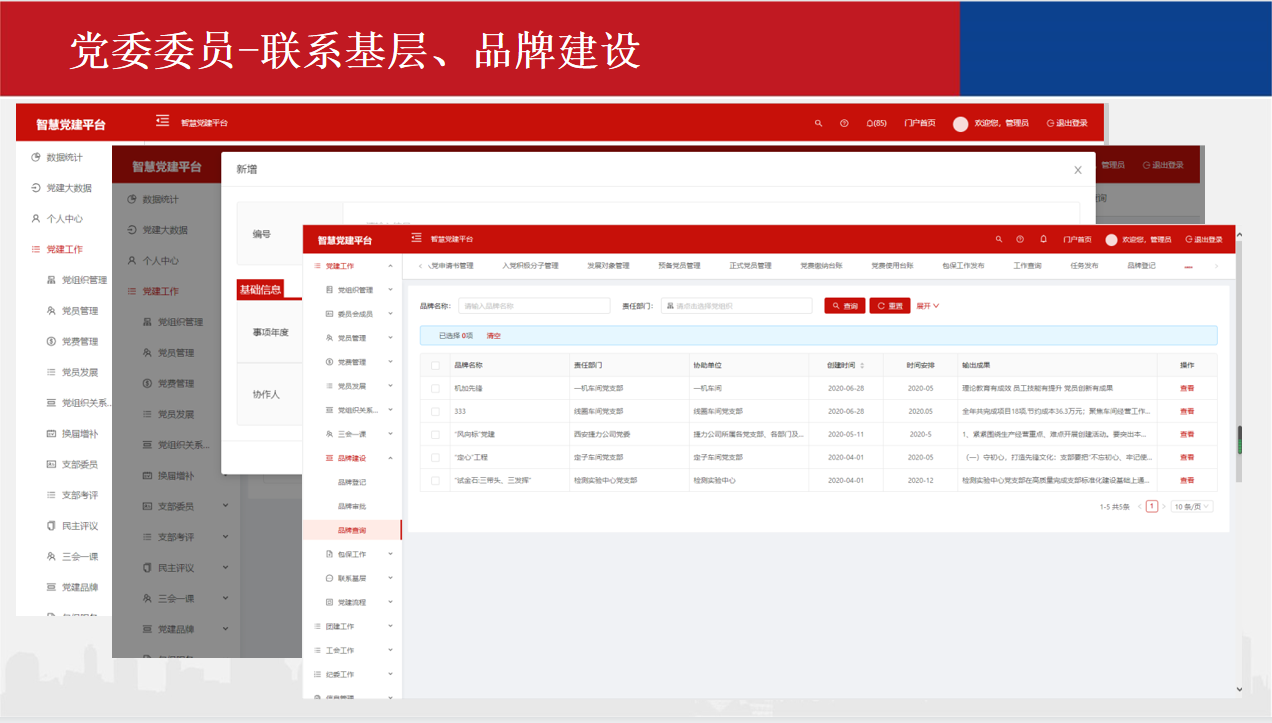The height and width of the screenshot is (723, 1272).
Task: Click the red 查询 search button
Action: pyautogui.click(x=845, y=306)
